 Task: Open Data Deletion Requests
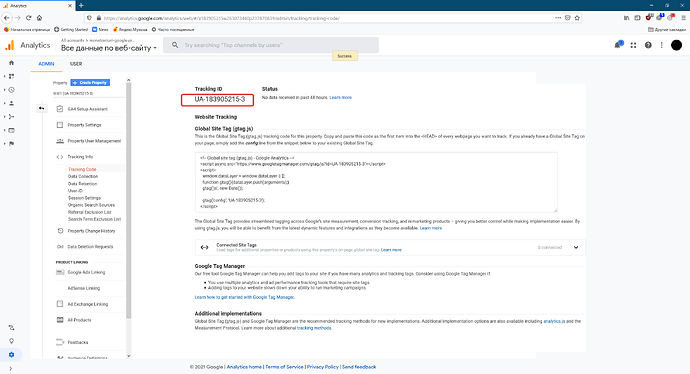(x=90, y=247)
